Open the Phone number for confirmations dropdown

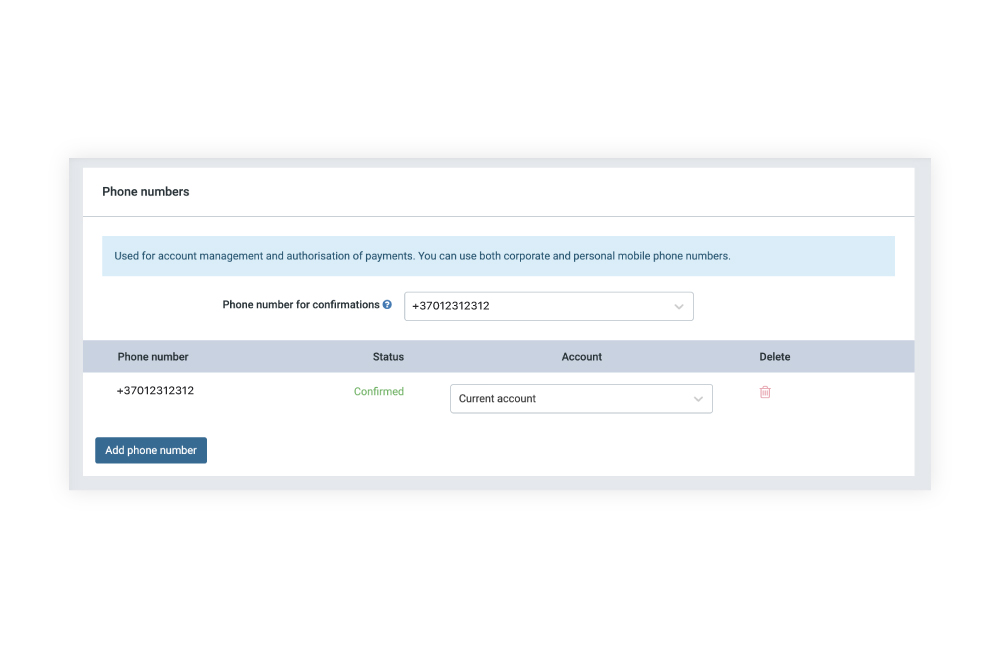tap(548, 306)
